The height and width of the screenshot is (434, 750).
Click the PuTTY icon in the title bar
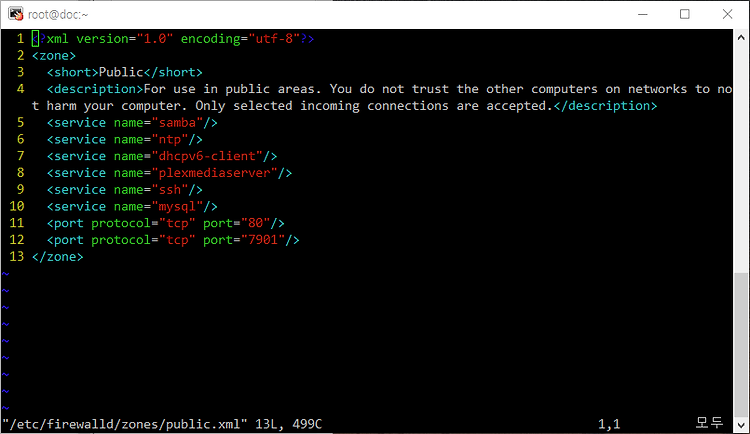15,14
